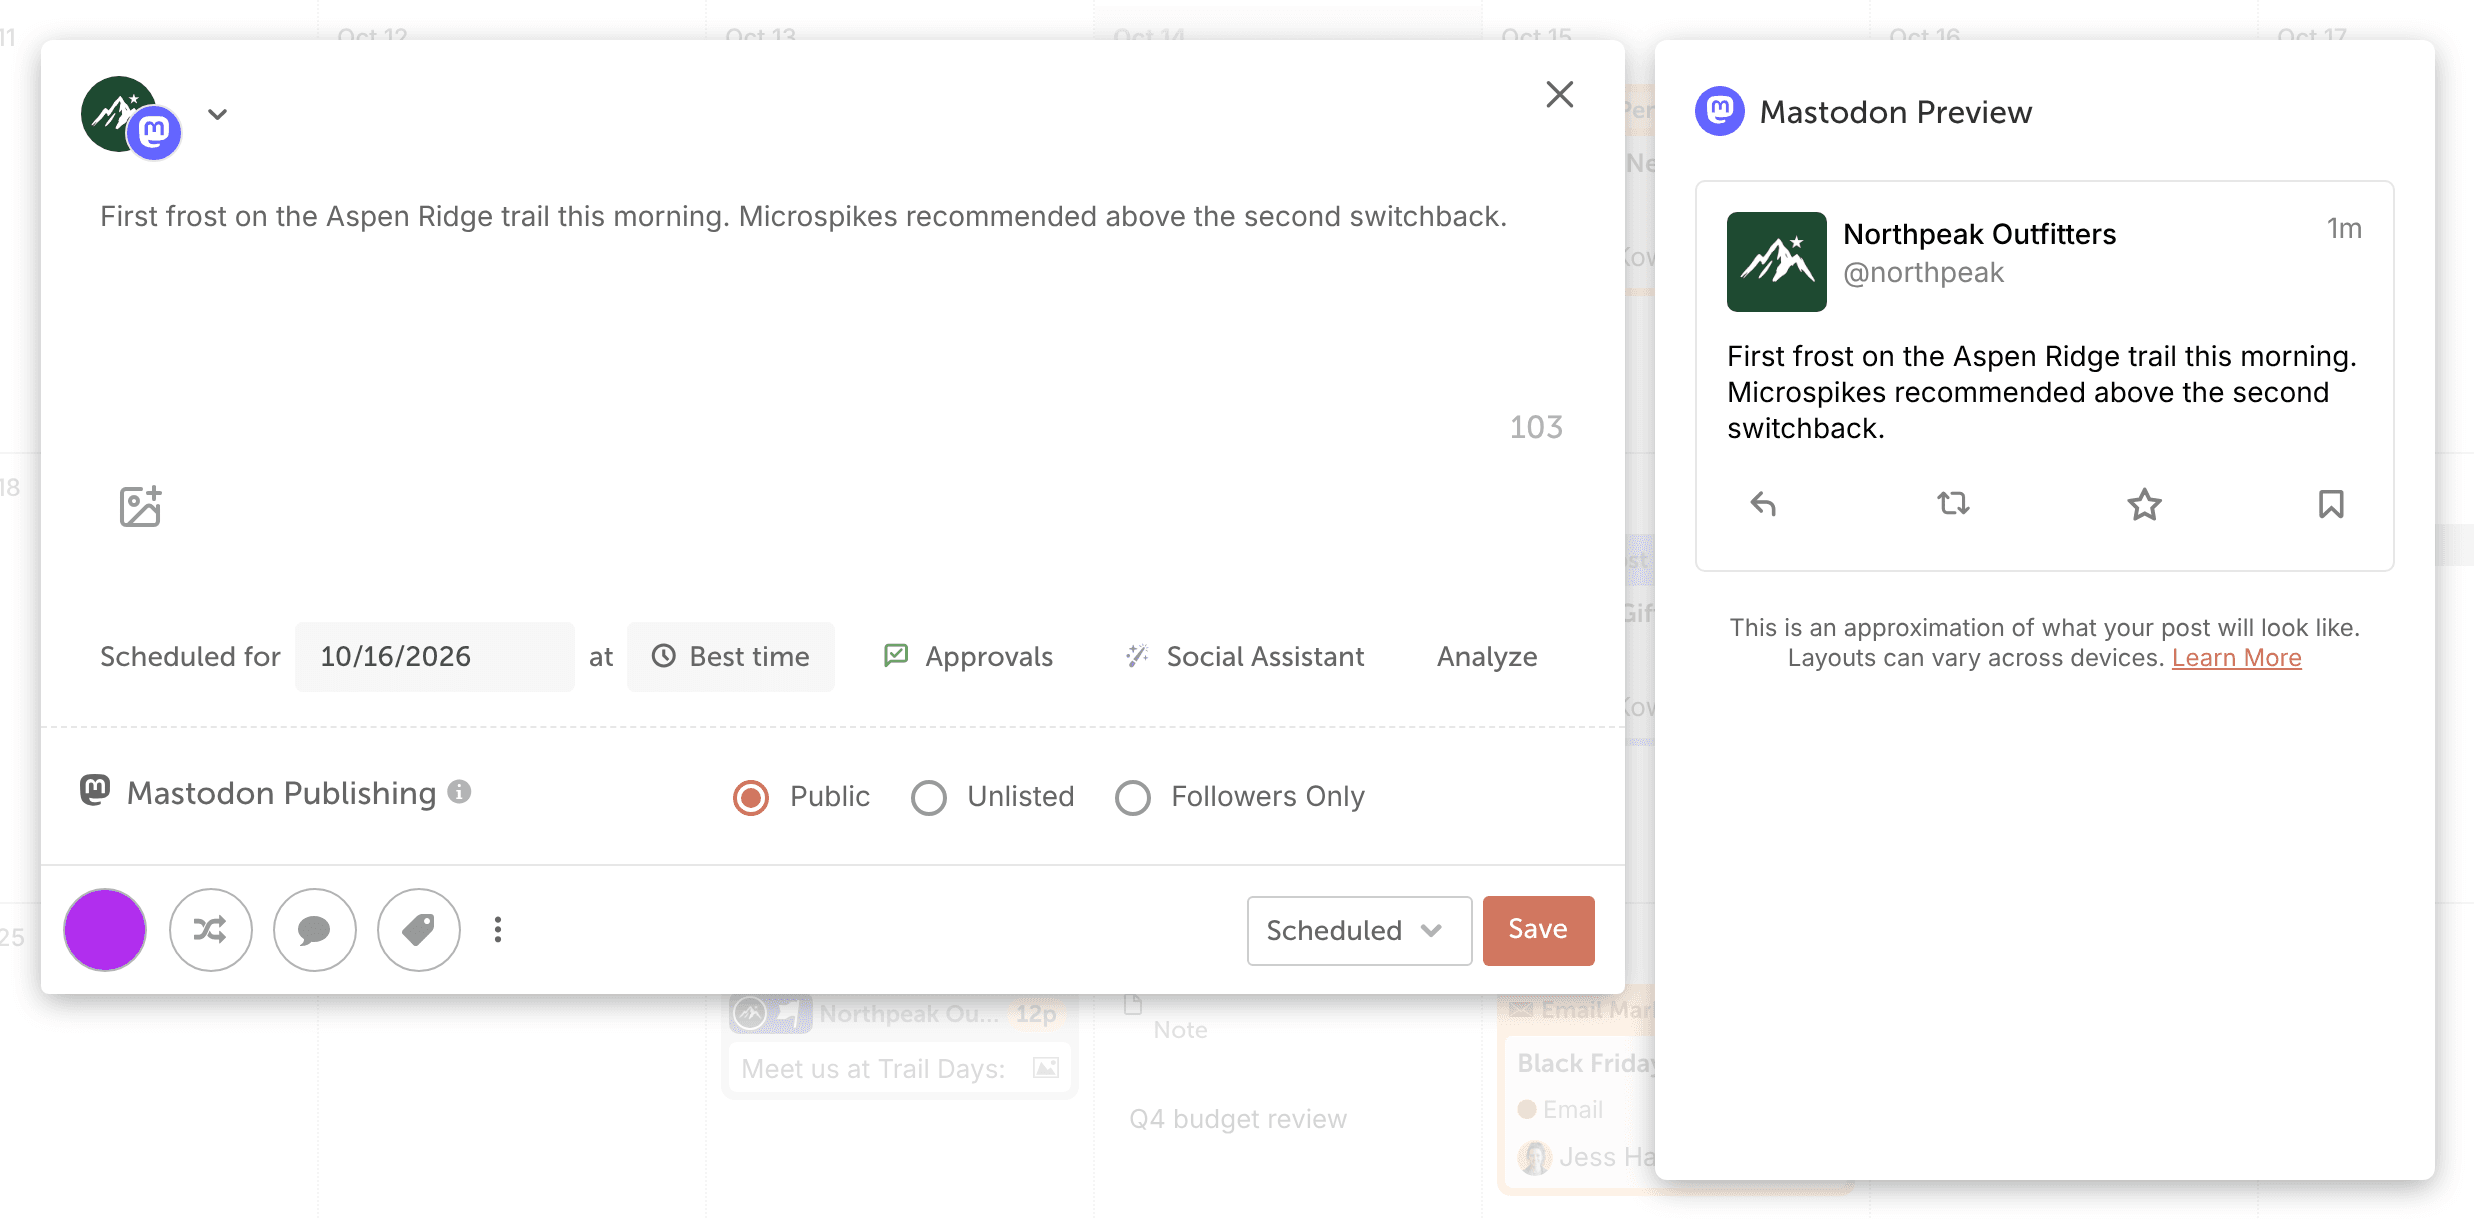
Task: Open the purple color label swatch
Action: click(x=105, y=930)
